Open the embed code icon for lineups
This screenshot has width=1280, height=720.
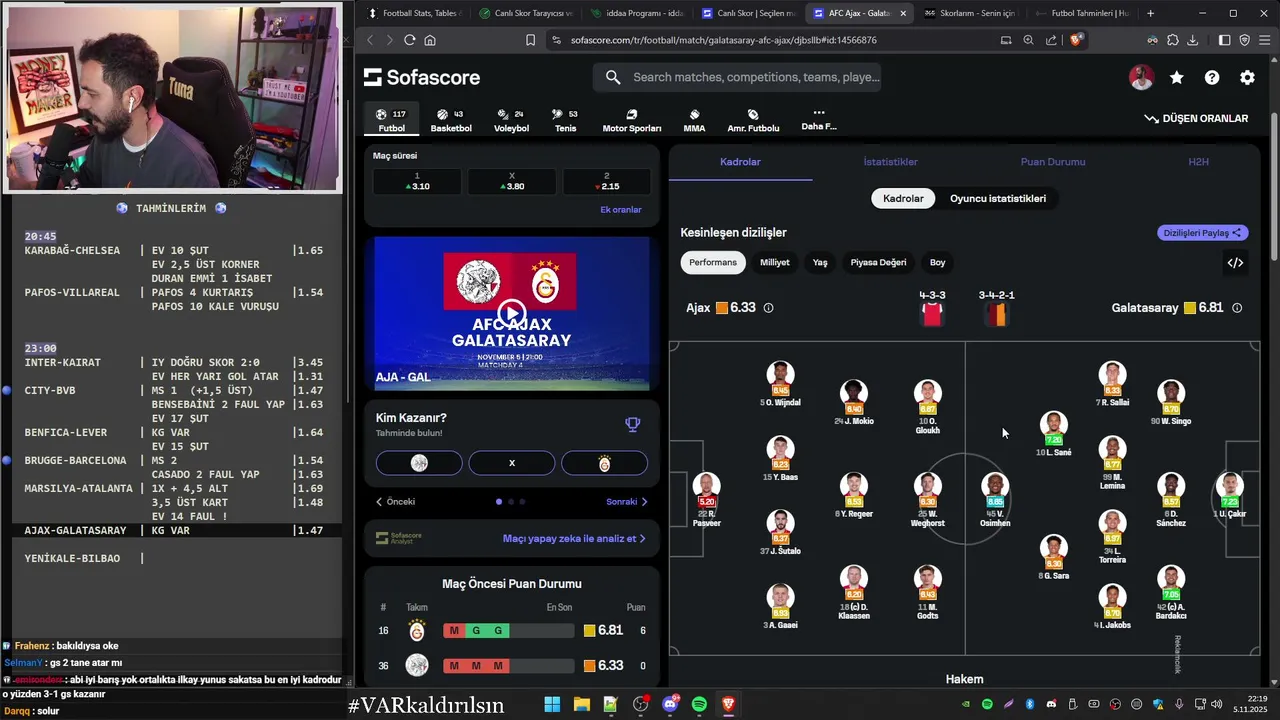[1235, 263]
